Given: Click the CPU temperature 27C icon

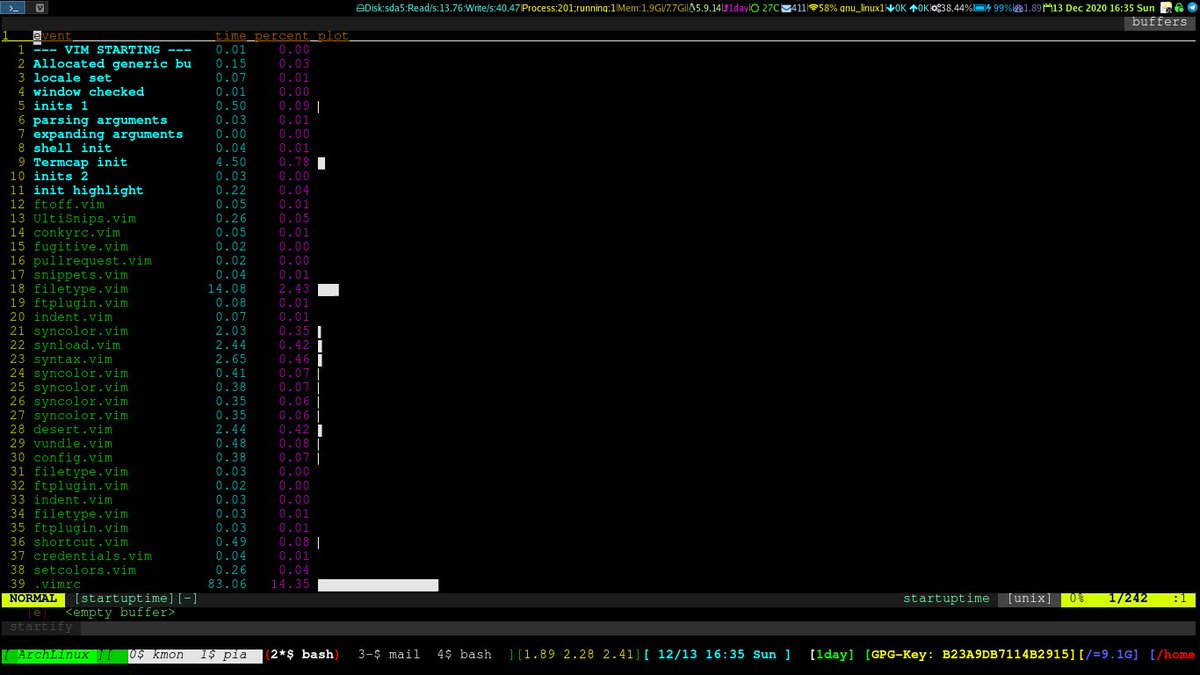Looking at the screenshot, I should [x=755, y=7].
